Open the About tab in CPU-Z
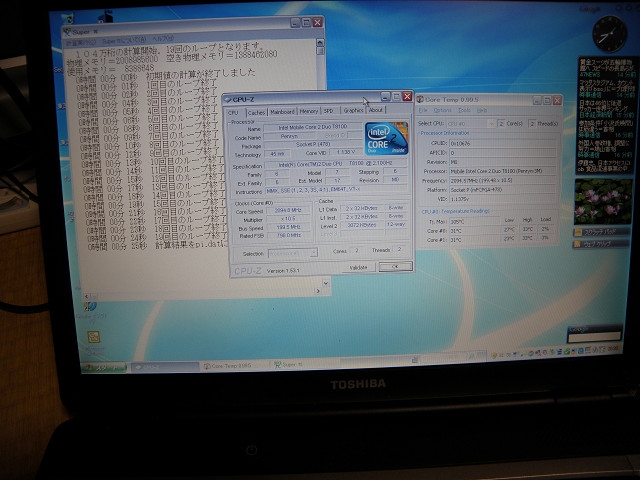The width and height of the screenshot is (640, 480). pos(375,111)
